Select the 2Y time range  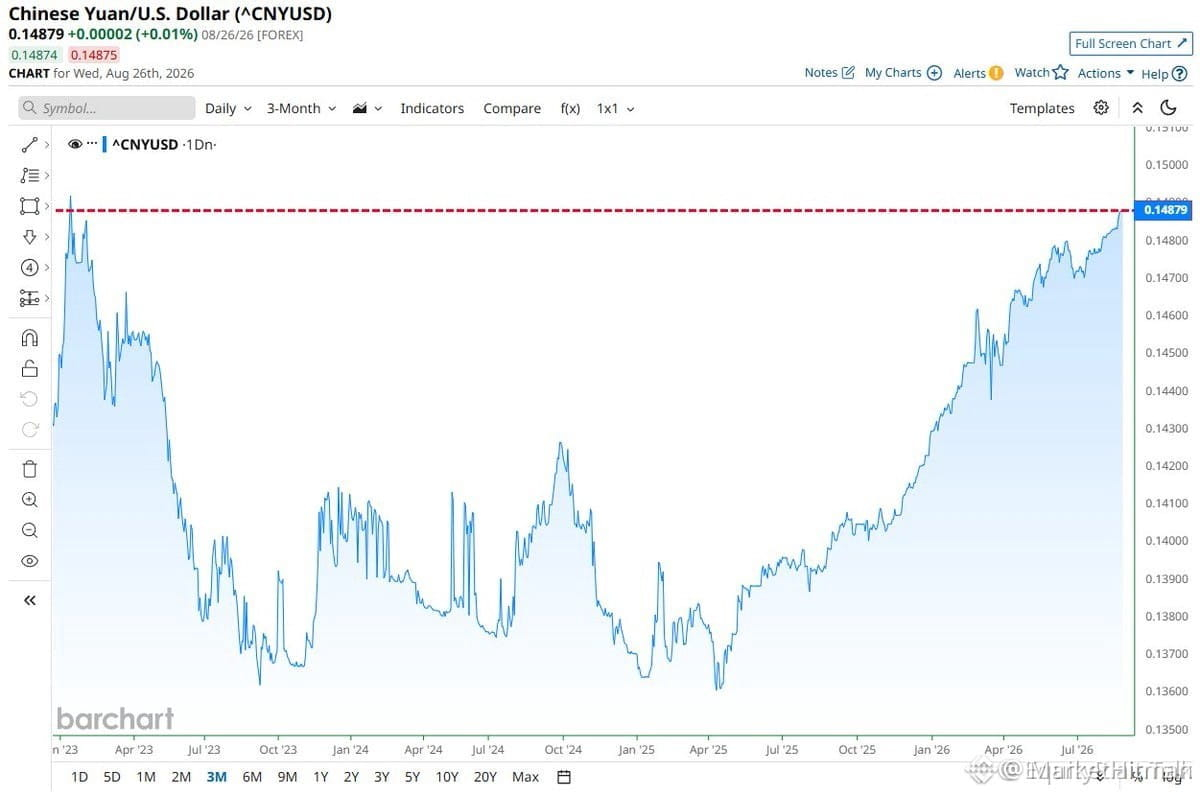coord(351,777)
